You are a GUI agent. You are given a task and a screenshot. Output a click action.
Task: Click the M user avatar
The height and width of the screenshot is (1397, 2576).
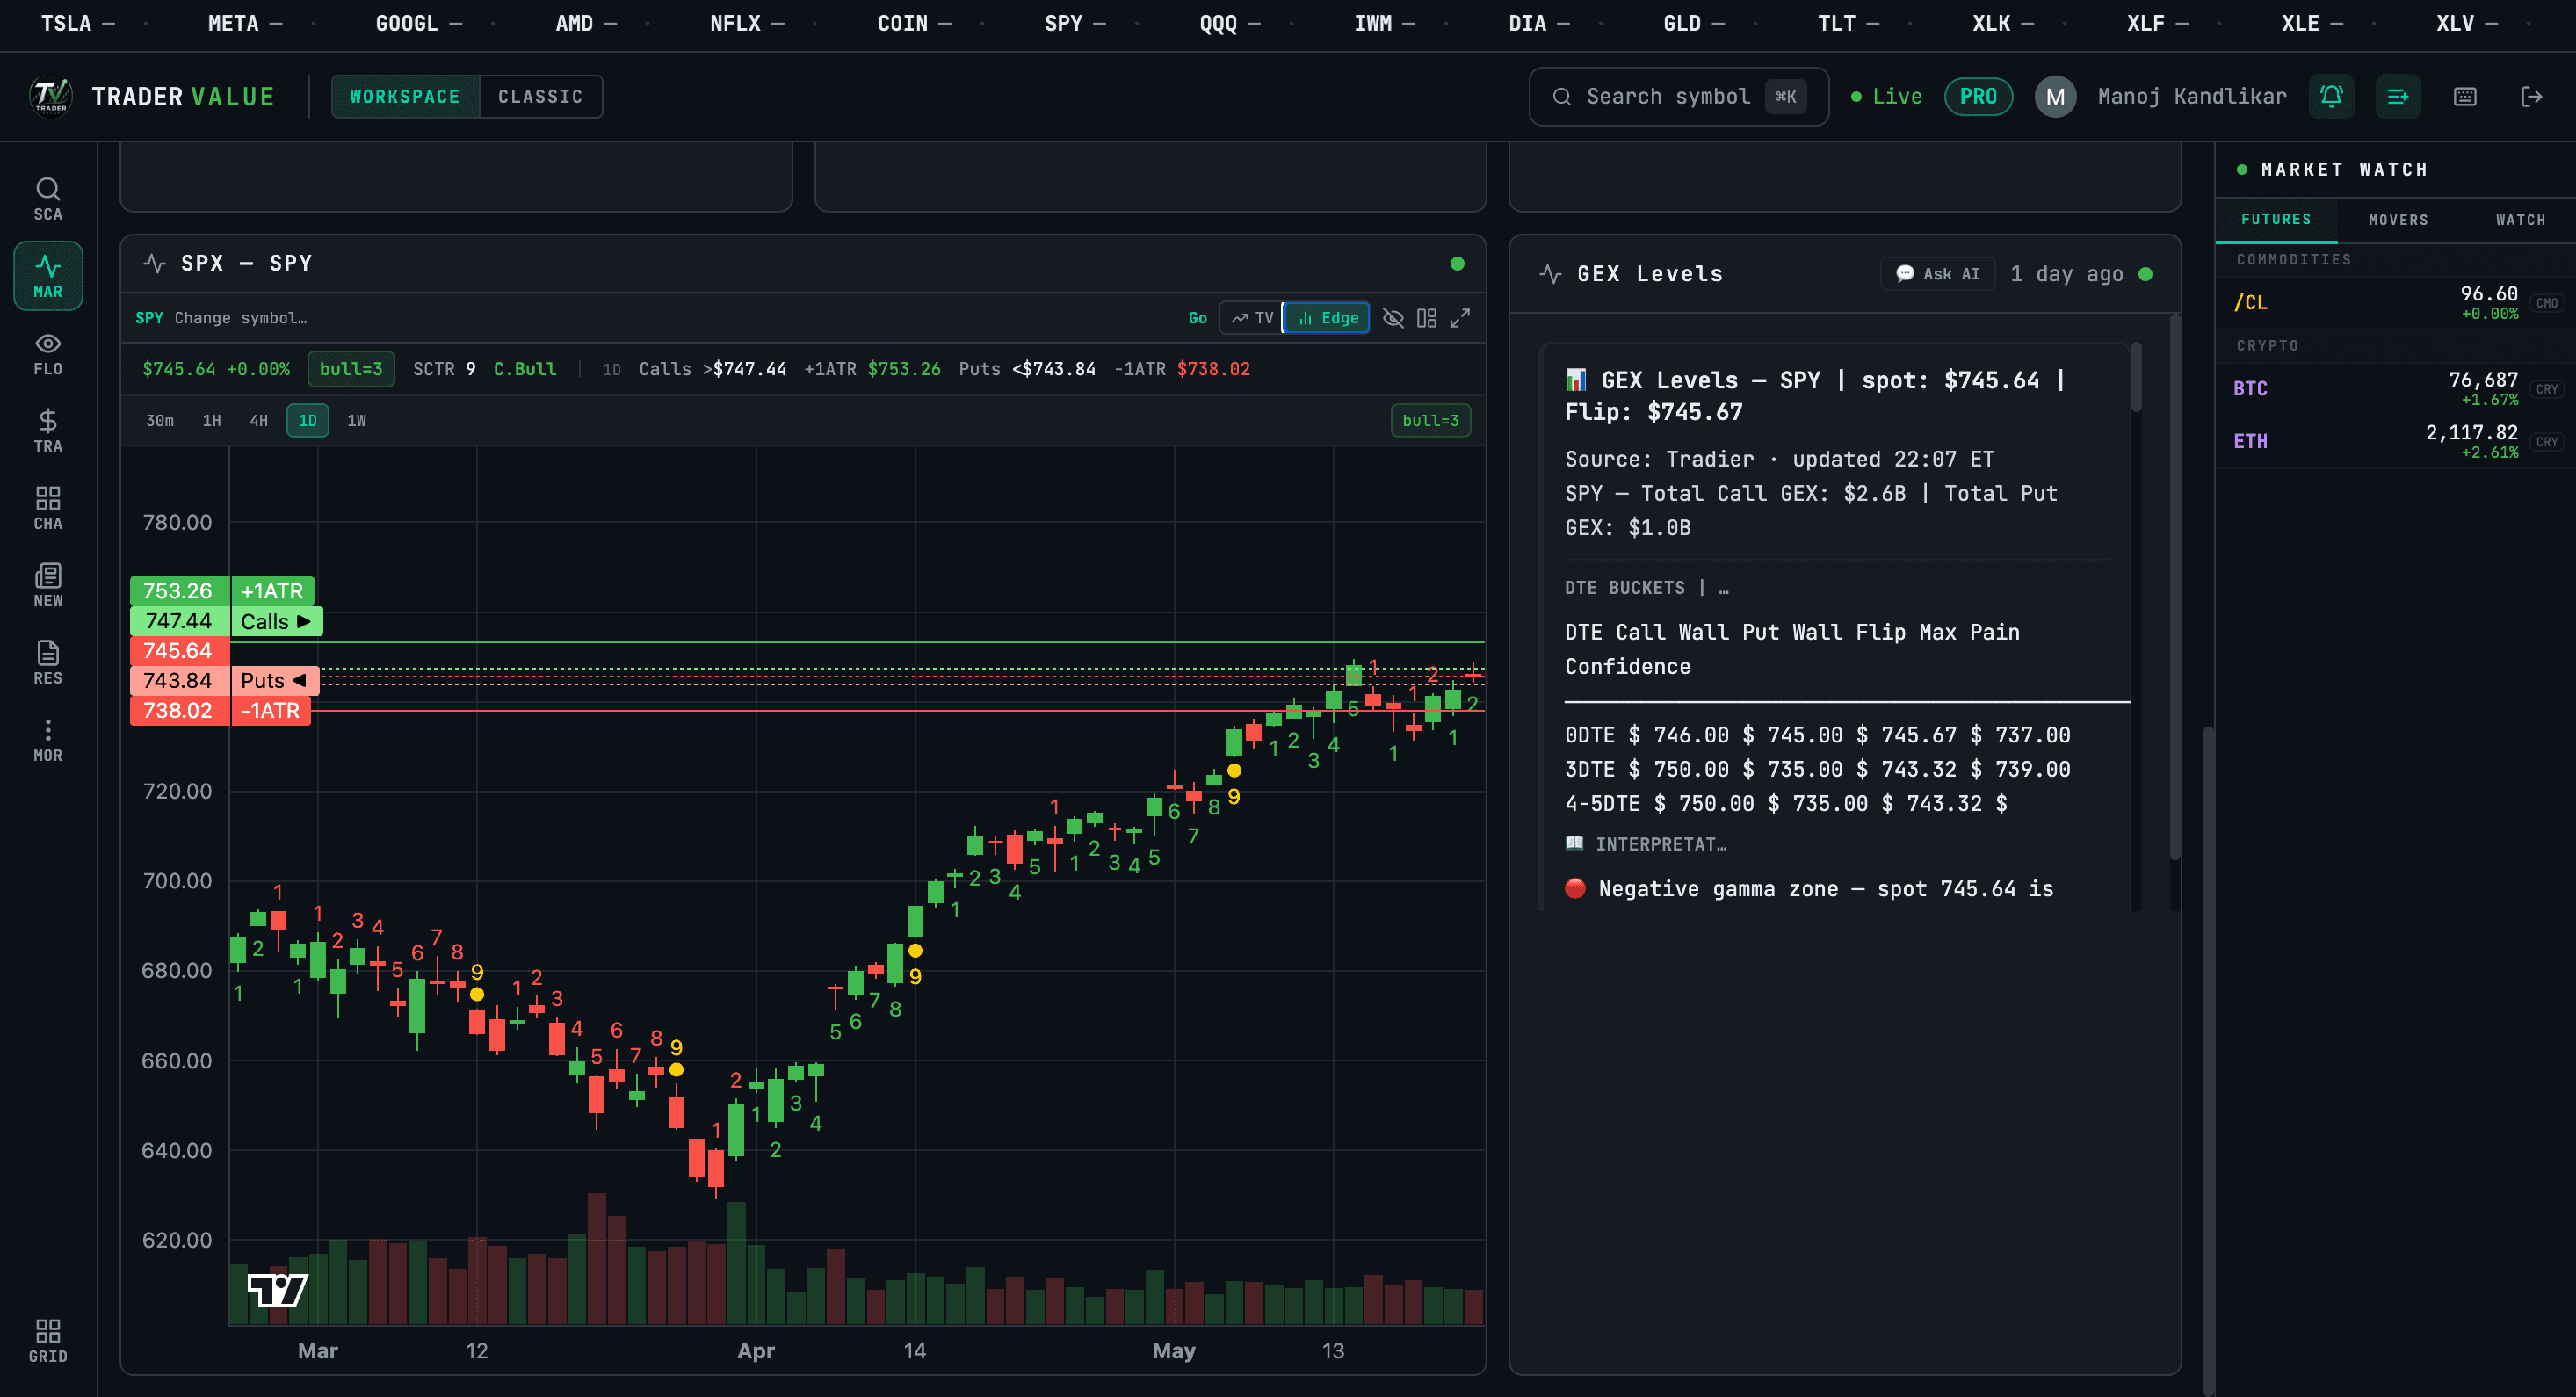2055,97
